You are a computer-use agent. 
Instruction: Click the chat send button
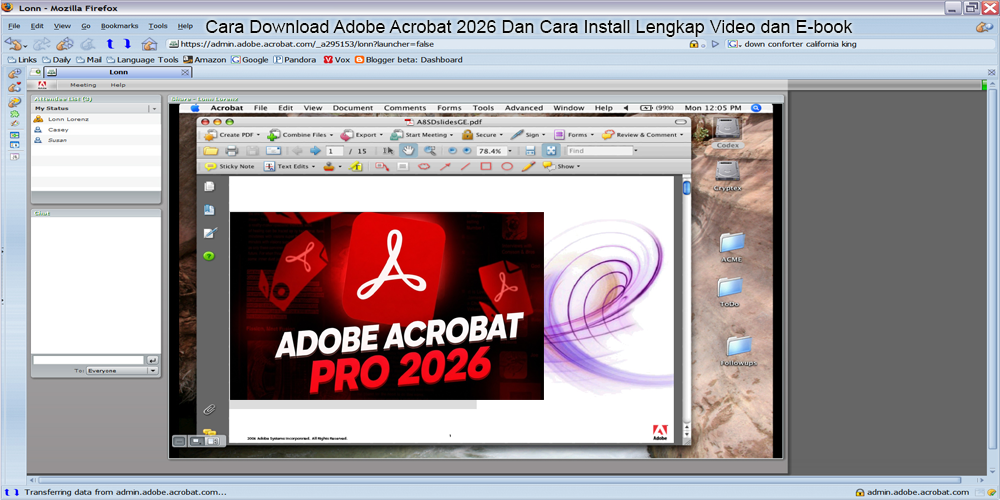tap(152, 360)
